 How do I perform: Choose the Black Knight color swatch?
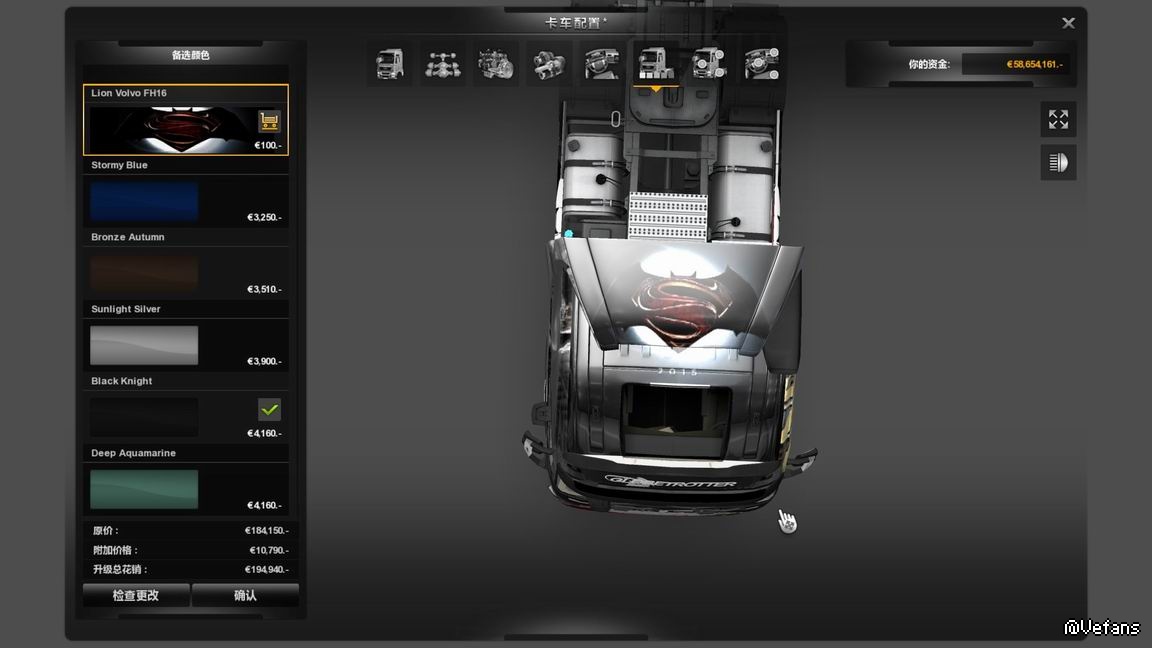point(144,417)
